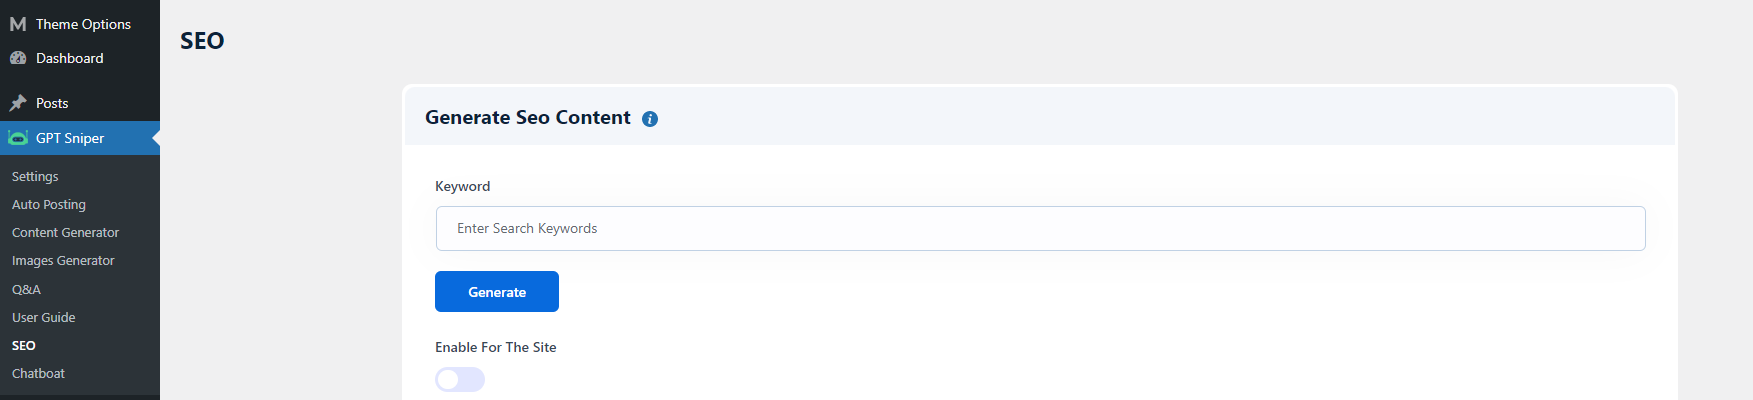The height and width of the screenshot is (400, 1753).
Task: Click the GPT Sniper menu label
Action: pos(70,138)
